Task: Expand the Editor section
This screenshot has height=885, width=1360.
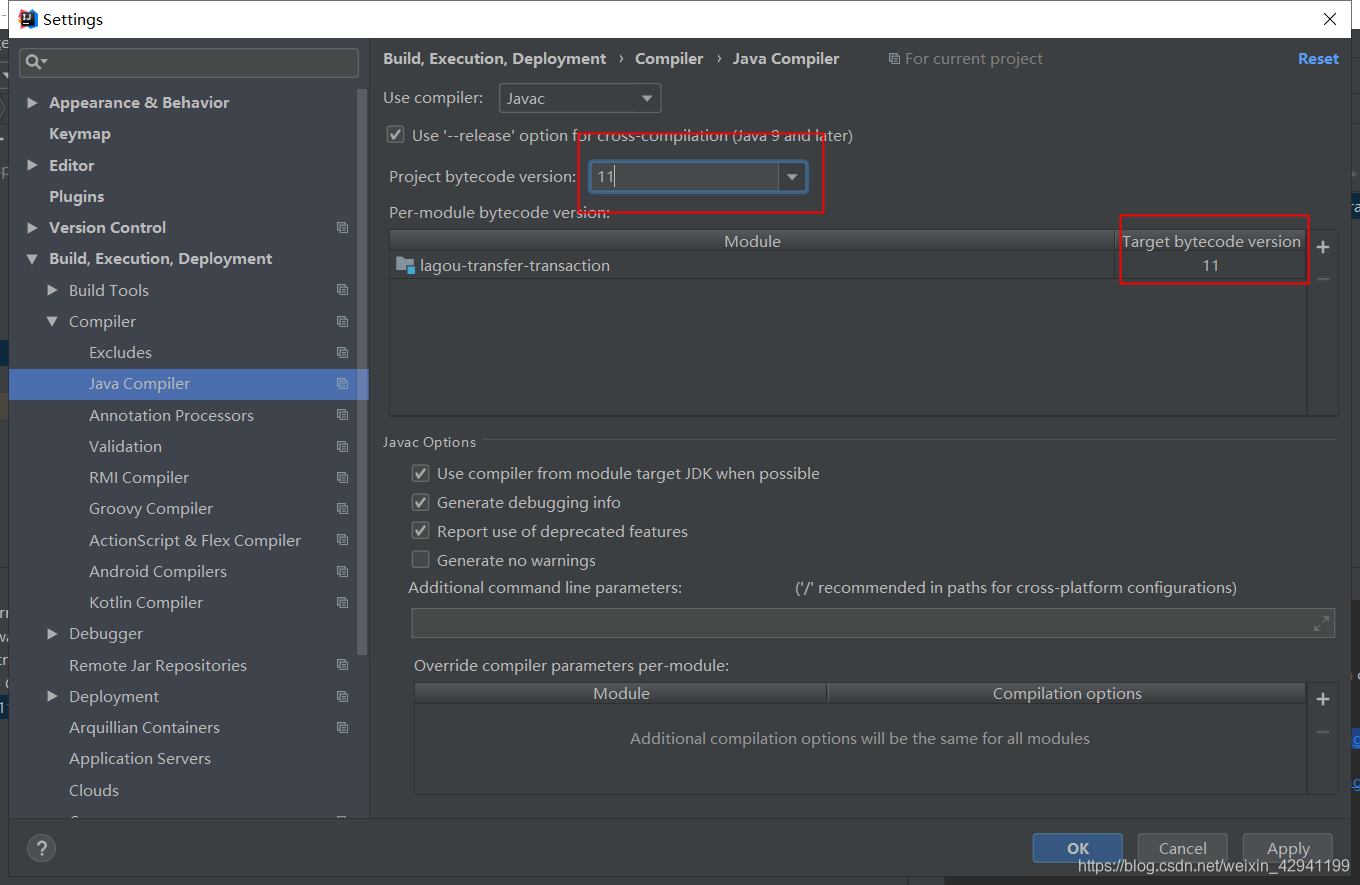Action: tap(32, 165)
